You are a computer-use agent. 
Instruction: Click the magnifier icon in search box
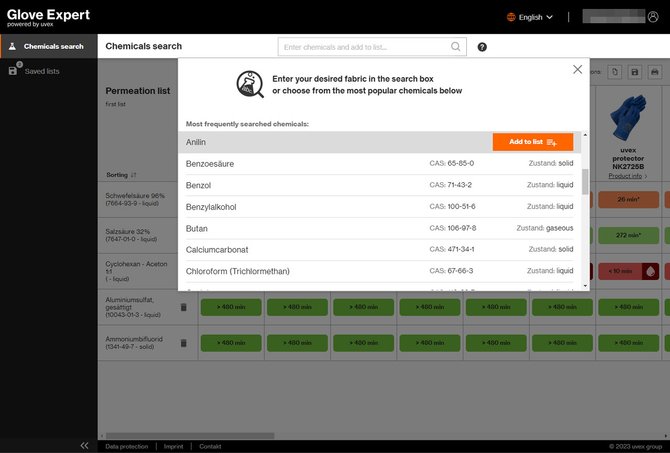[x=455, y=47]
